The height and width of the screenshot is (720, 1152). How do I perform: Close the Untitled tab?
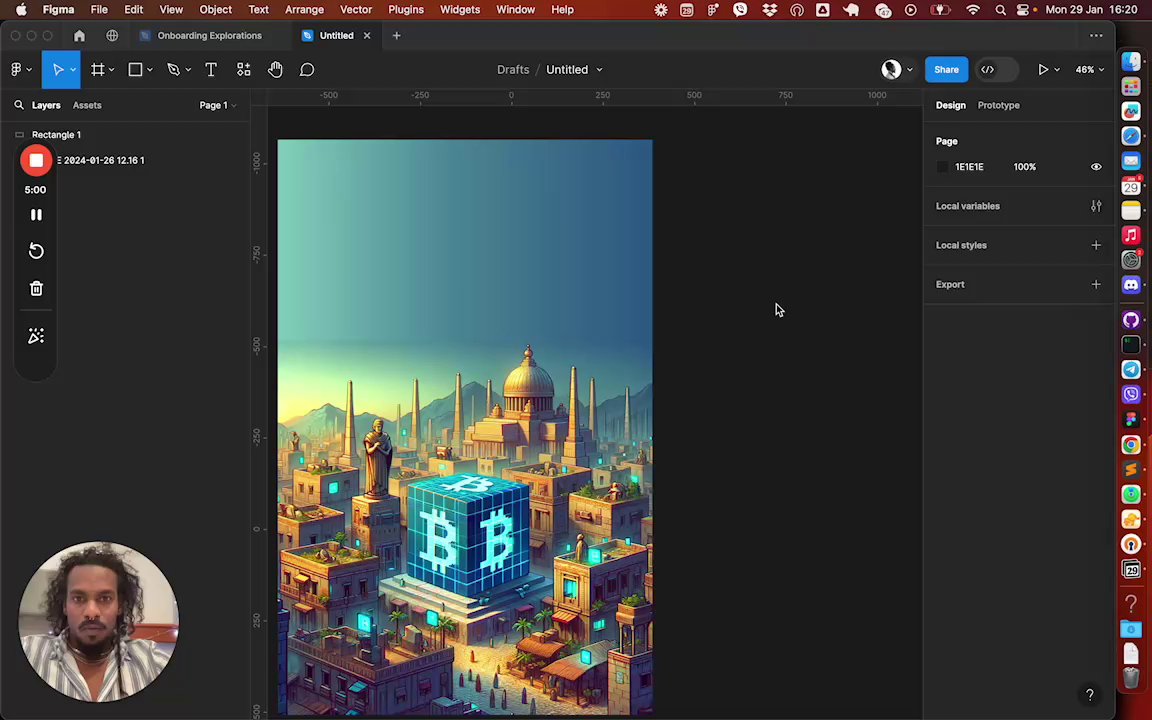(367, 35)
